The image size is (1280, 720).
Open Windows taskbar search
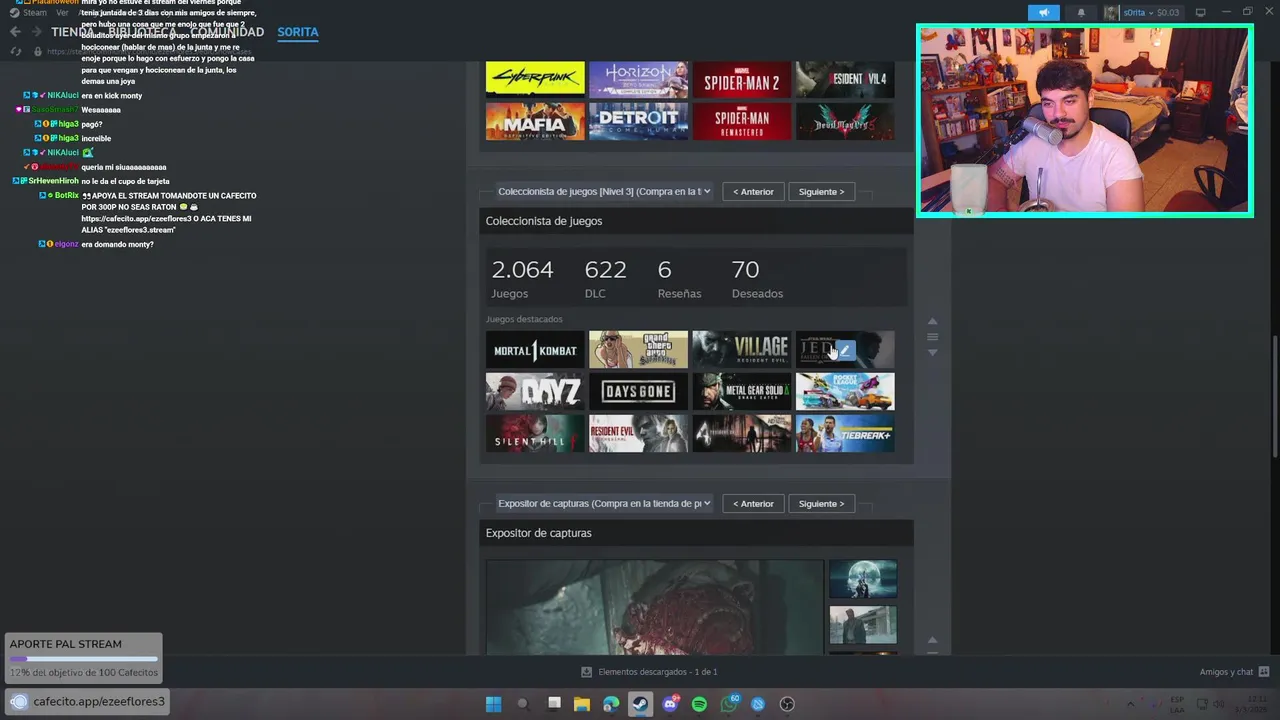click(x=522, y=704)
